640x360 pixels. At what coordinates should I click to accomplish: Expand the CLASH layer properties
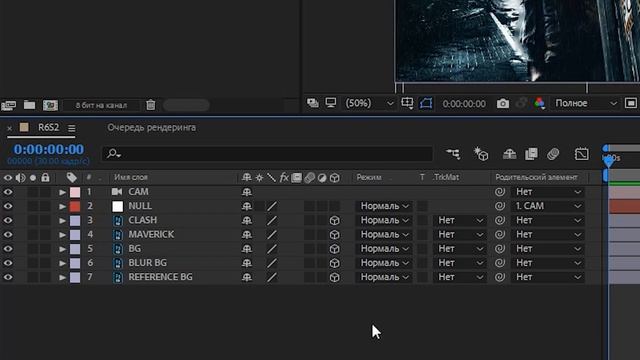point(62,220)
